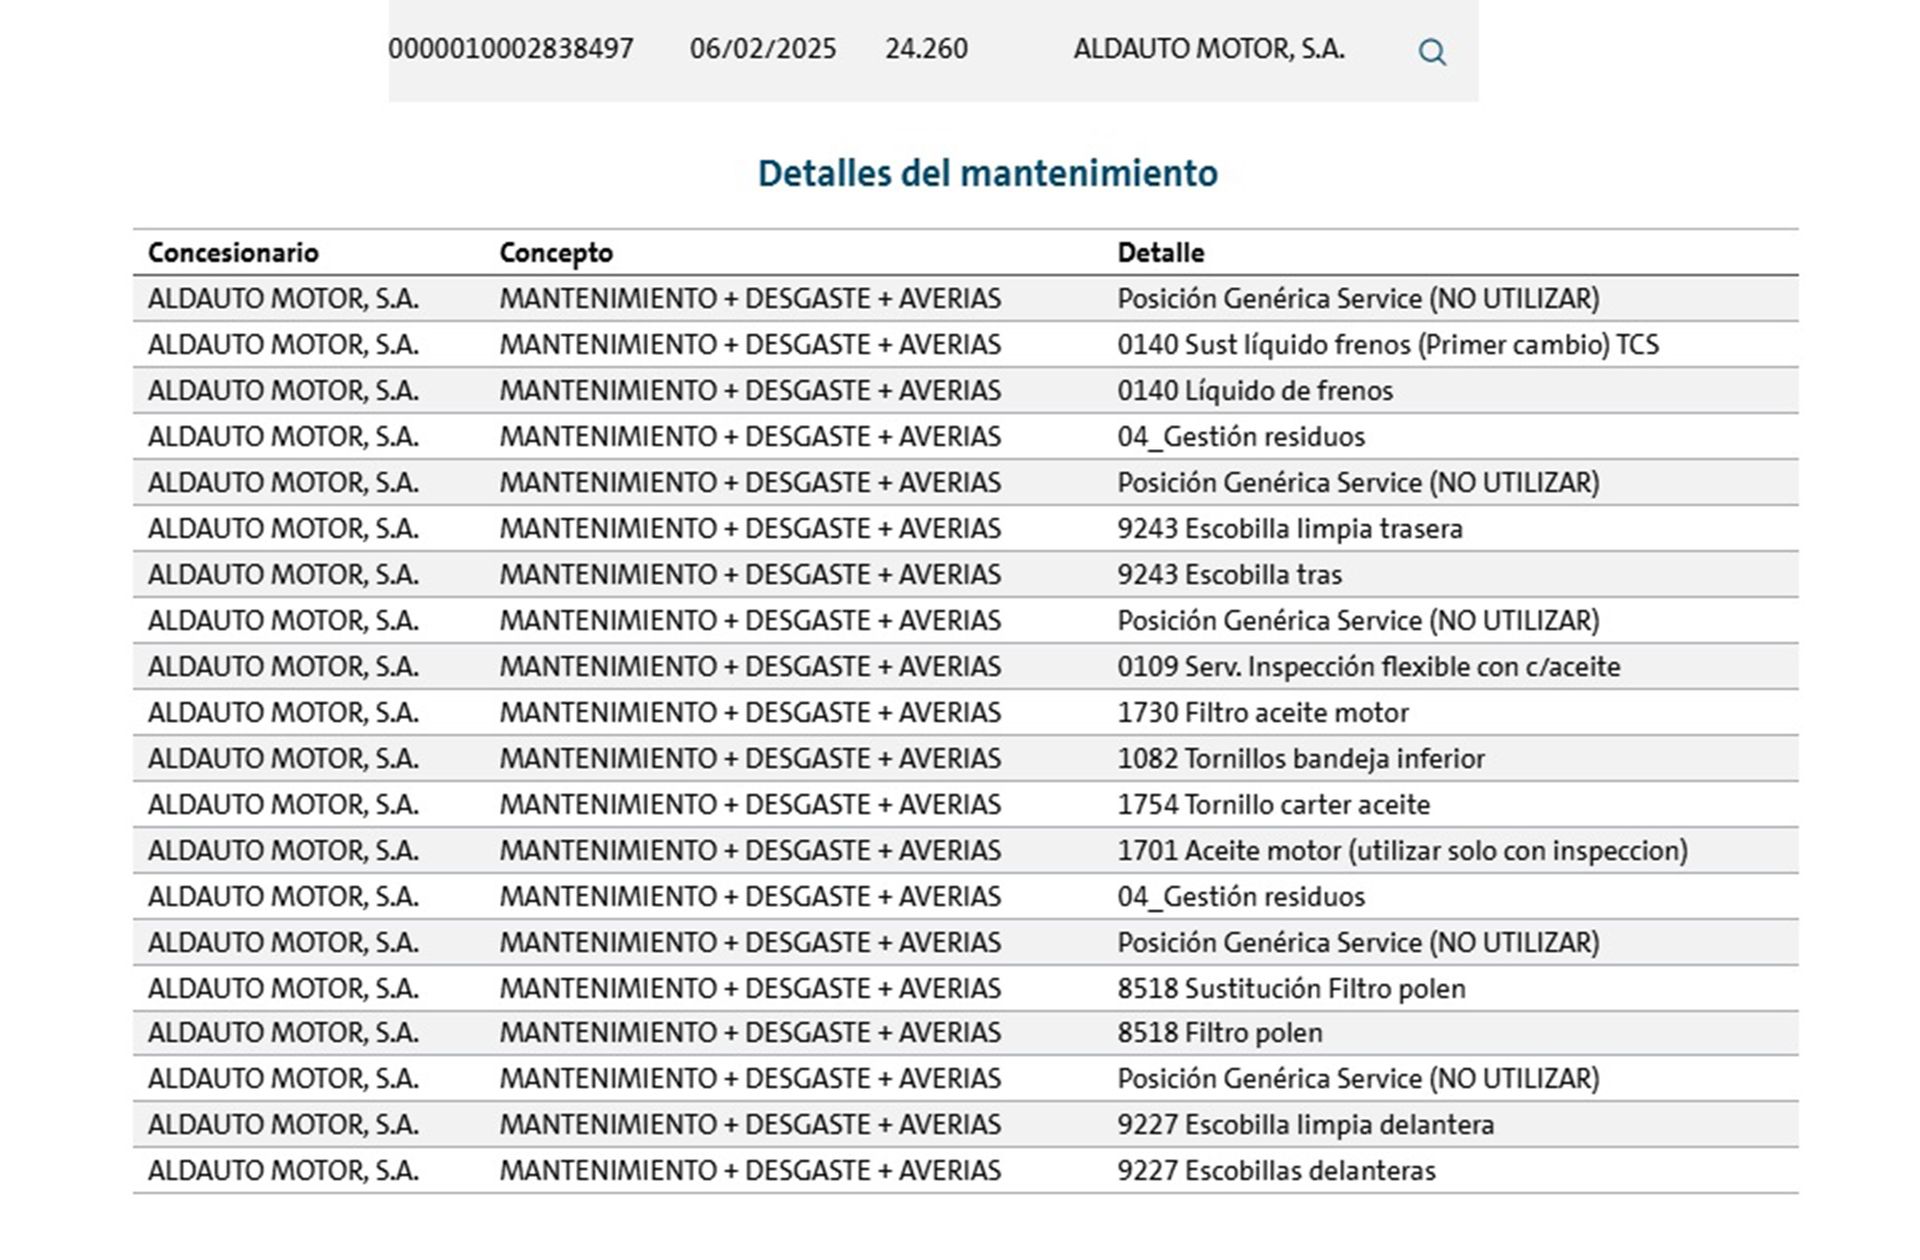The image size is (1920, 1260).
Task: Select row 0109 Serv. Inspección flexible
Action: 966,667
